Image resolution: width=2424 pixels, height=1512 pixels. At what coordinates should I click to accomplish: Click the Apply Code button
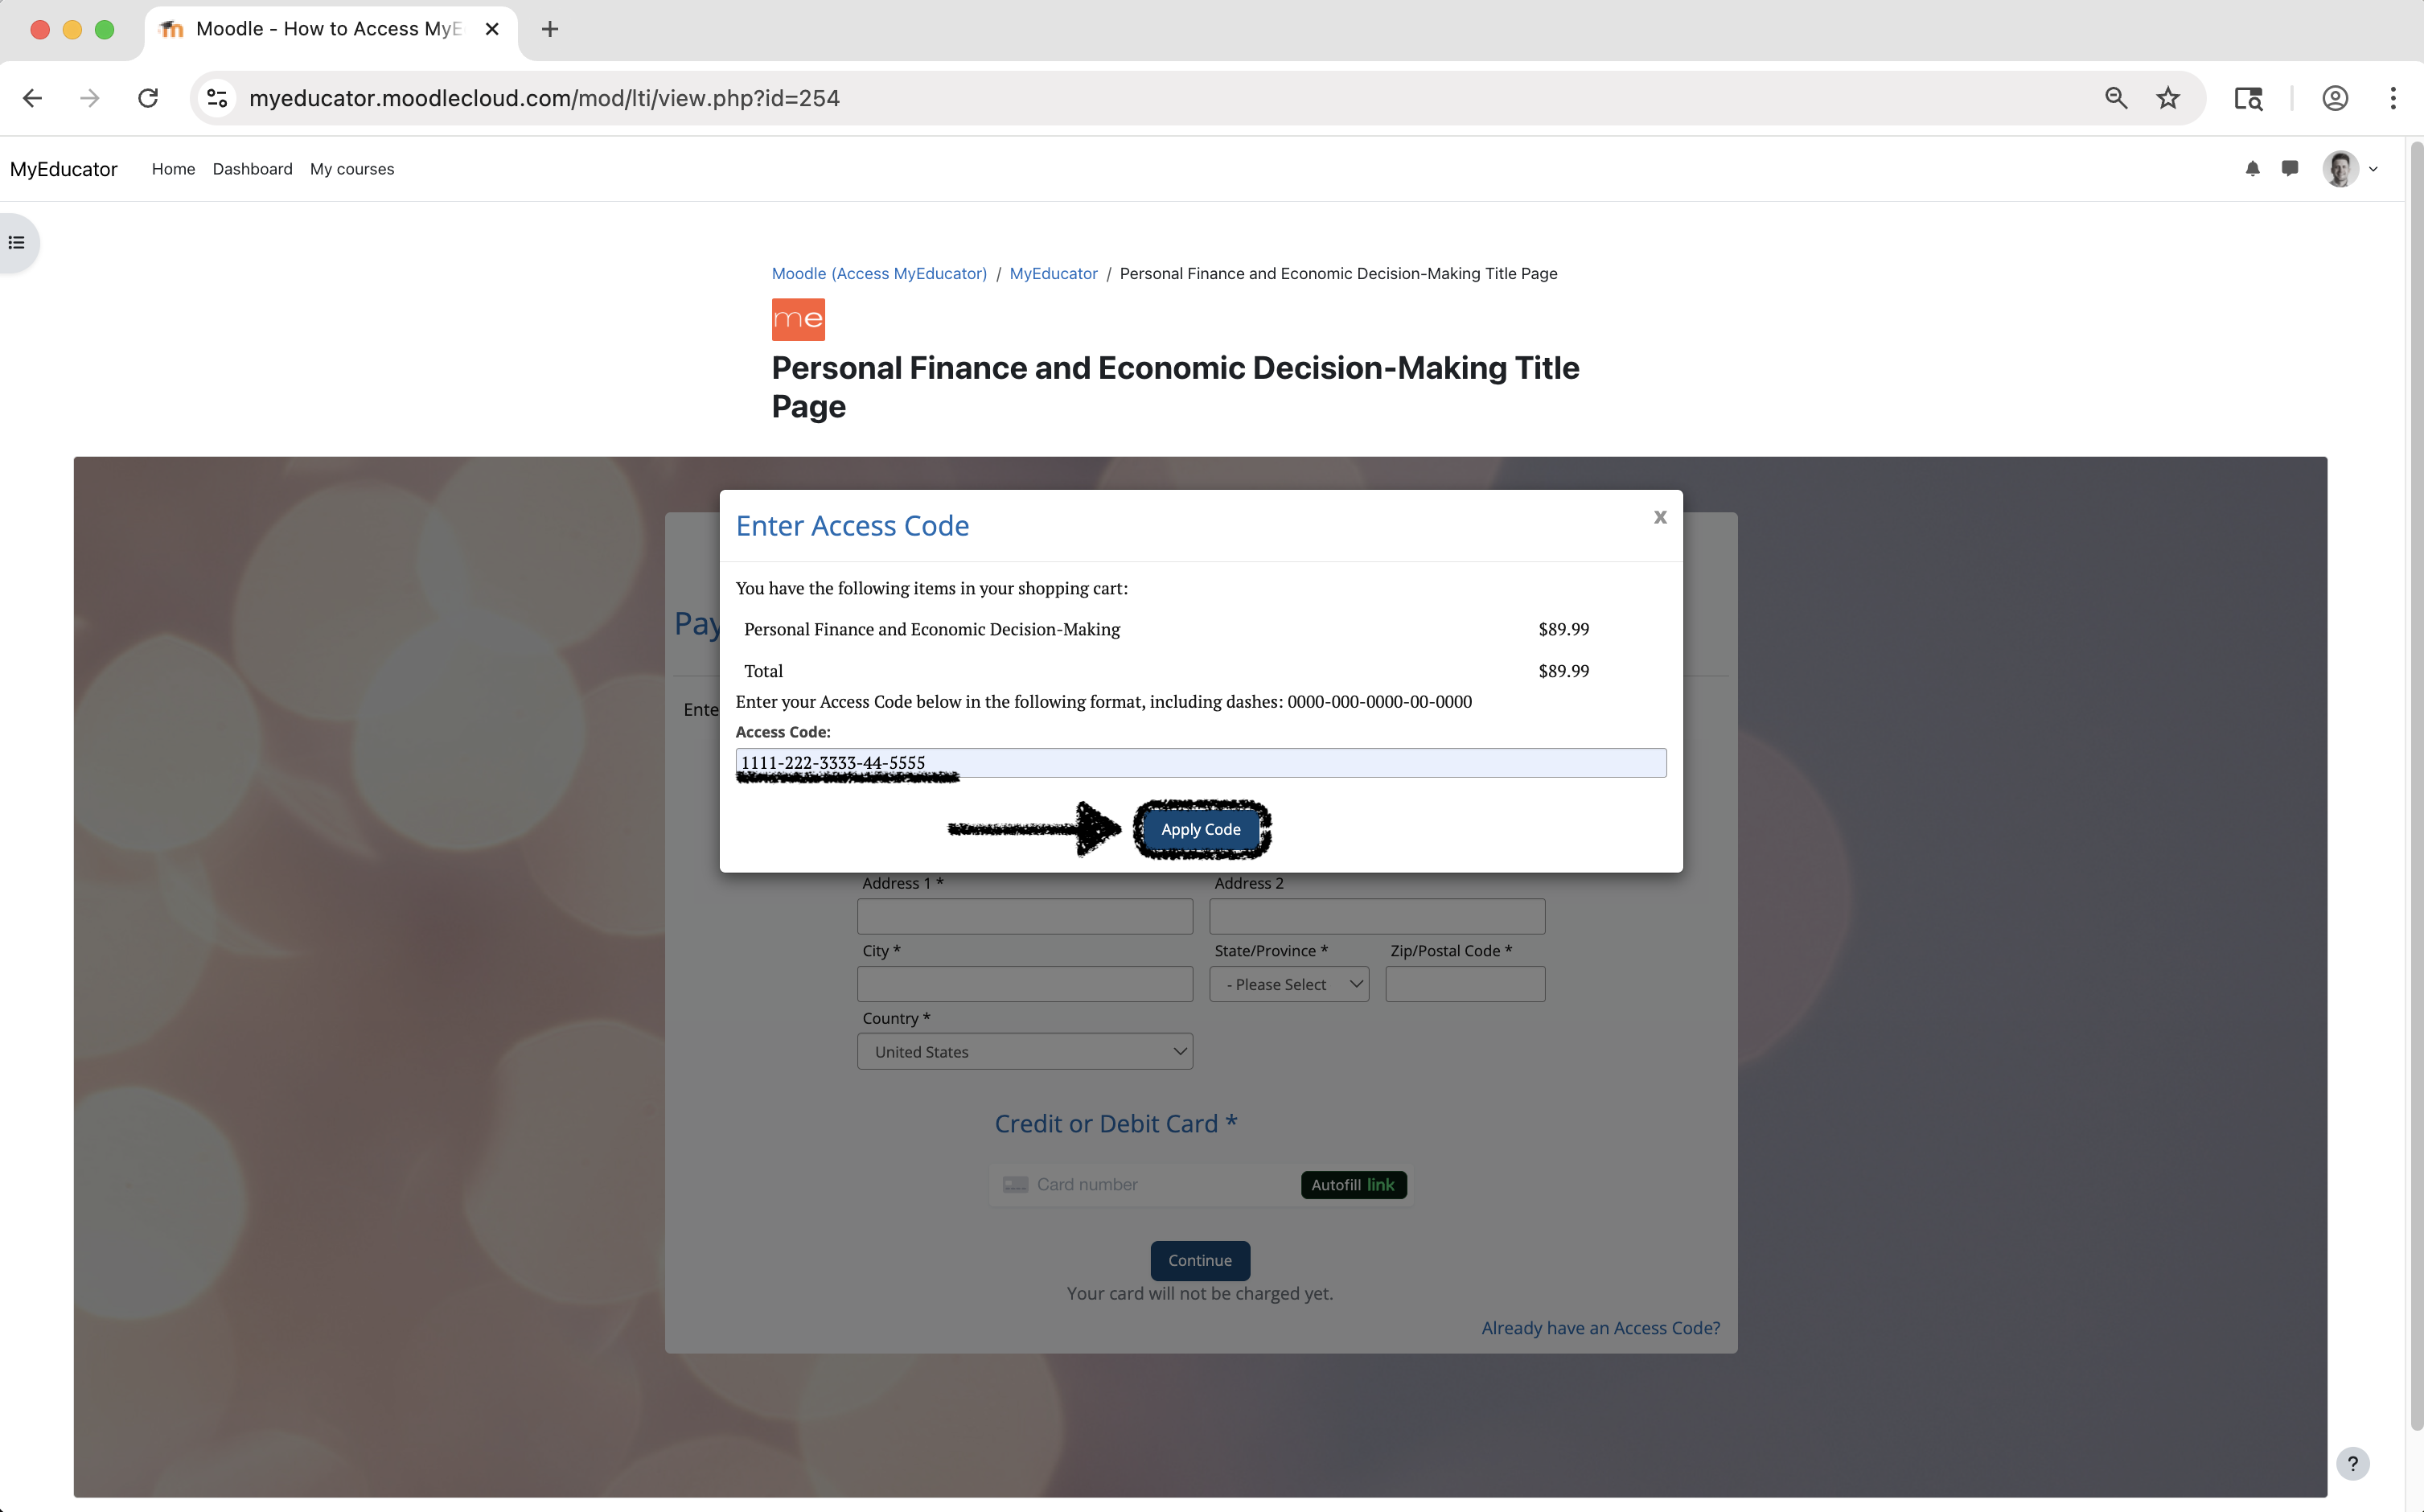point(1200,829)
